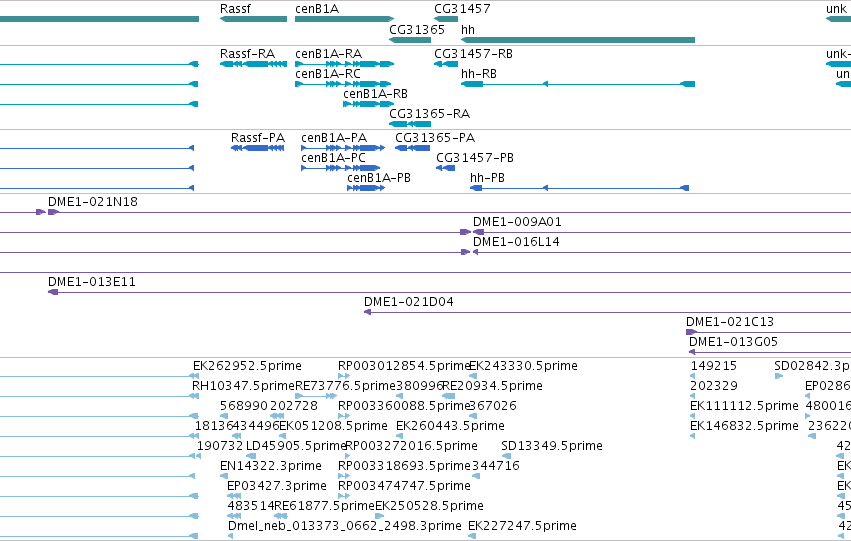Click the RP003318693.5prime label
This screenshot has width=851, height=541.
(404, 467)
